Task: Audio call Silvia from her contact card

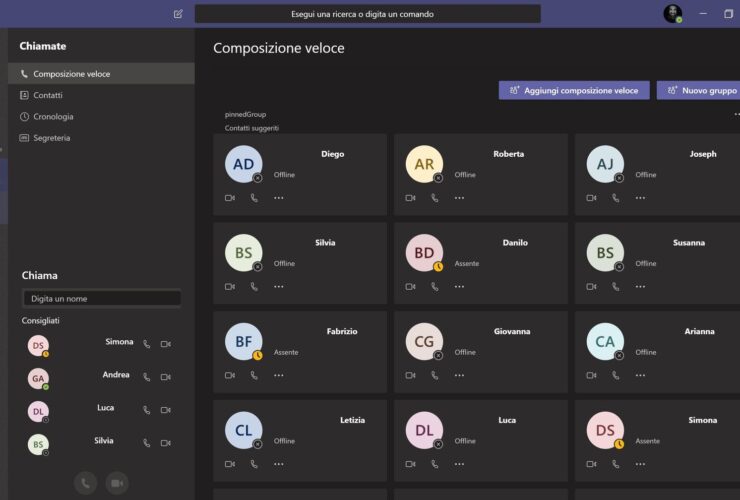Action: (254, 287)
